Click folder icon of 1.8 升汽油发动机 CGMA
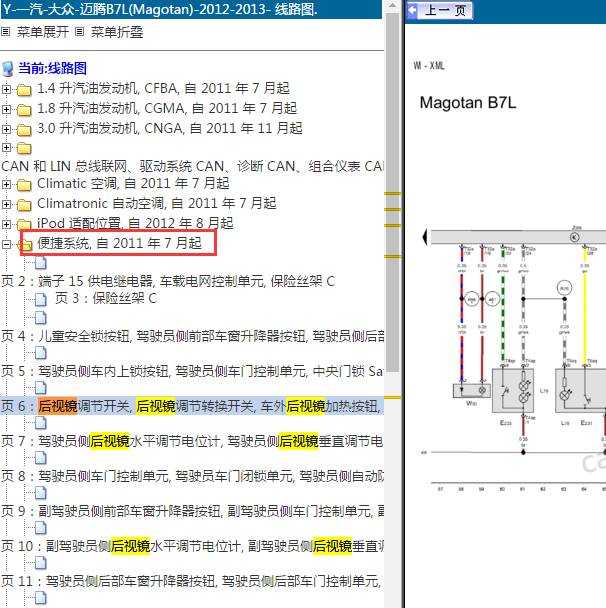The height and width of the screenshot is (608, 606). 24,110
